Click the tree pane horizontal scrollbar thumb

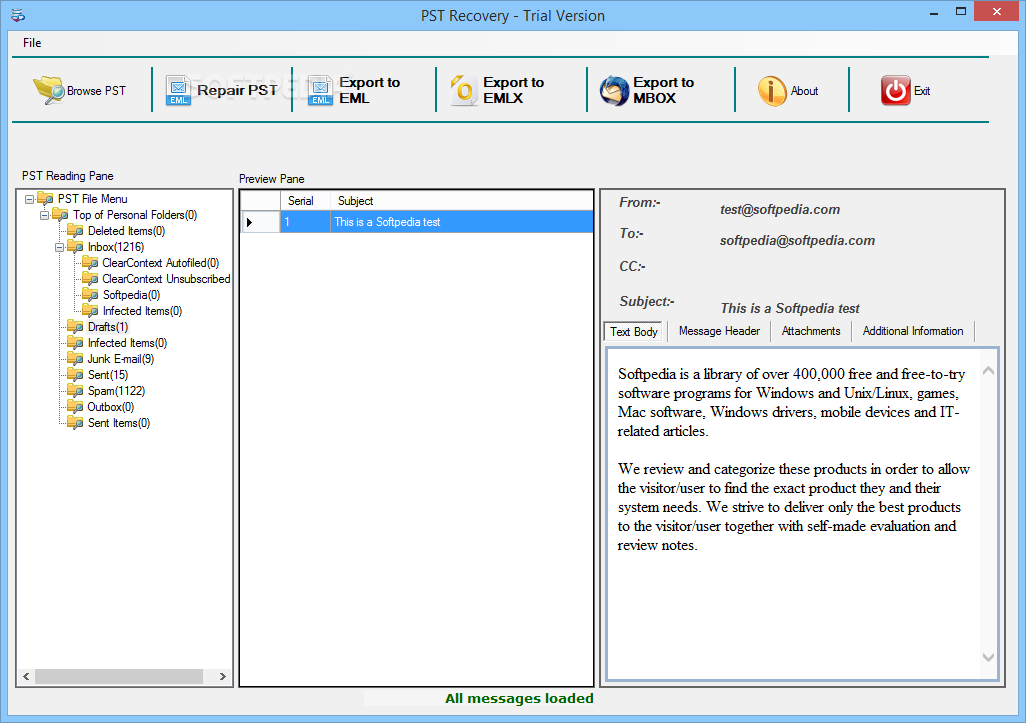pos(118,677)
